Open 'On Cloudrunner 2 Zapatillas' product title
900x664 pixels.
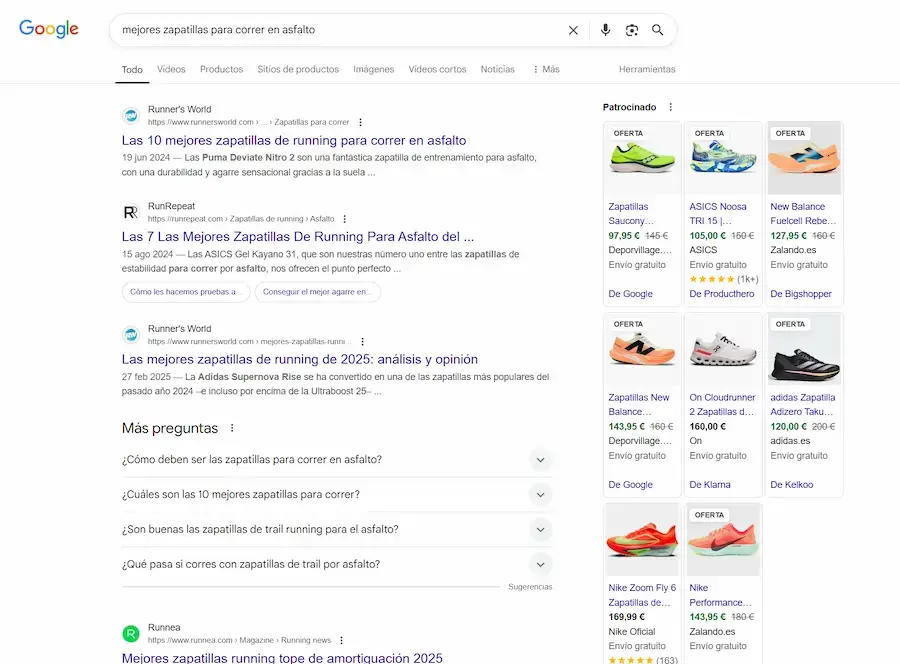[722, 405]
